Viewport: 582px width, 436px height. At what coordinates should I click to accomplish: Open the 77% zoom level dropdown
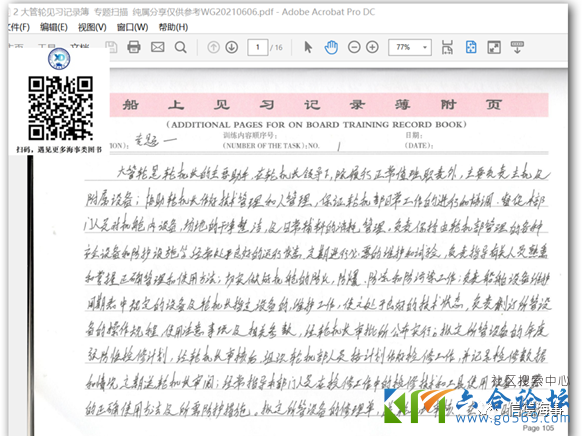click(x=410, y=47)
